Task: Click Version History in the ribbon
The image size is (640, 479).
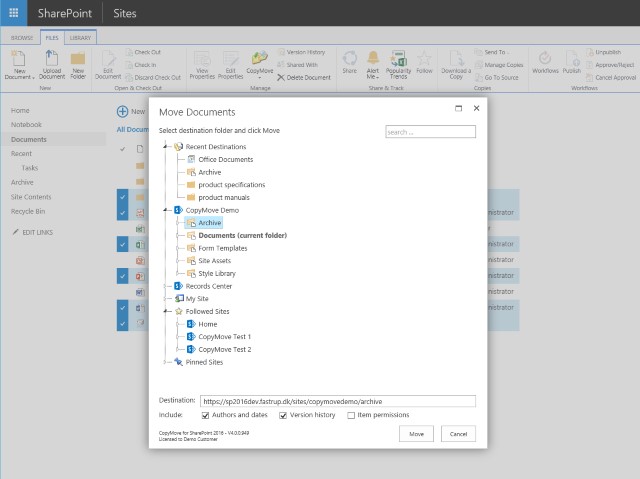Action: coord(301,52)
